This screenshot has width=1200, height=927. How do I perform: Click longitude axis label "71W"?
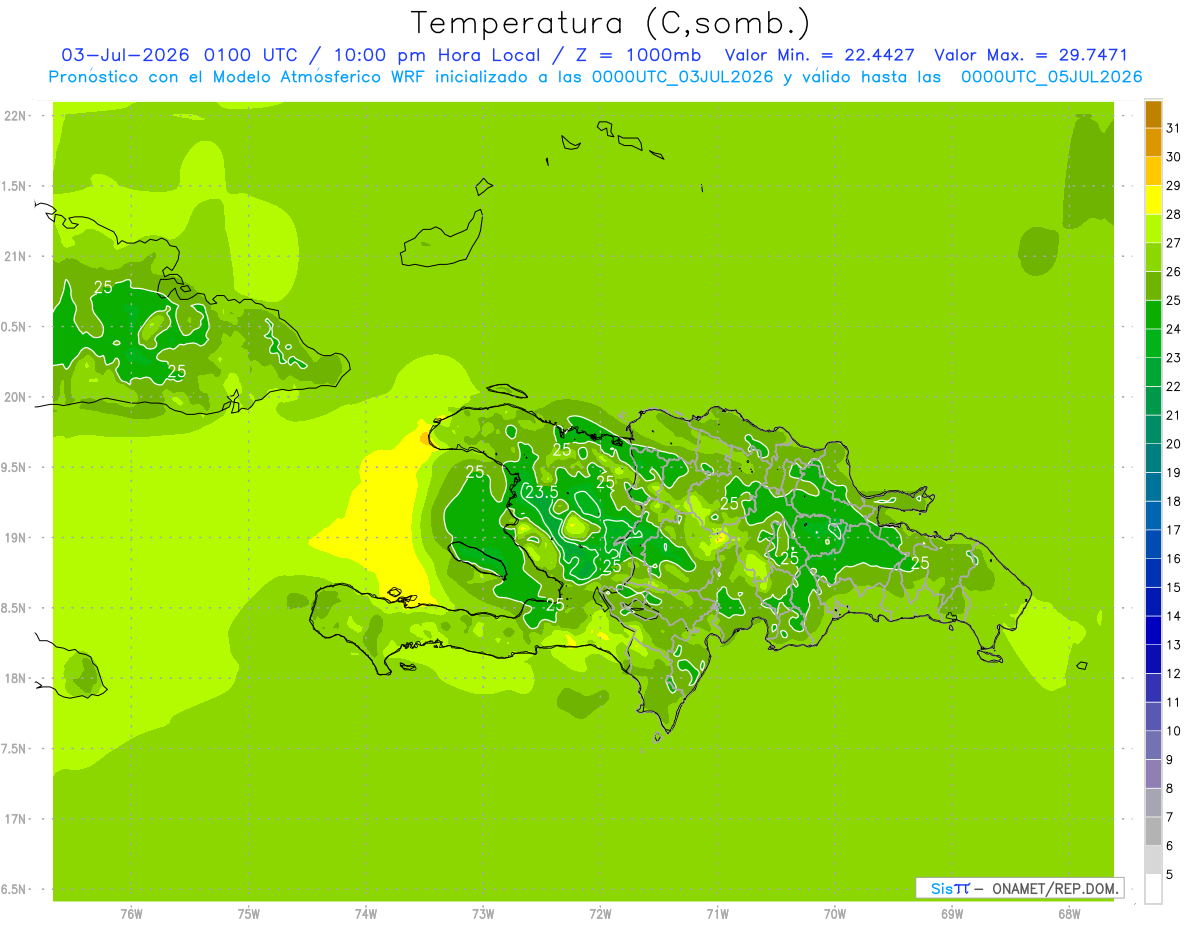click(717, 914)
